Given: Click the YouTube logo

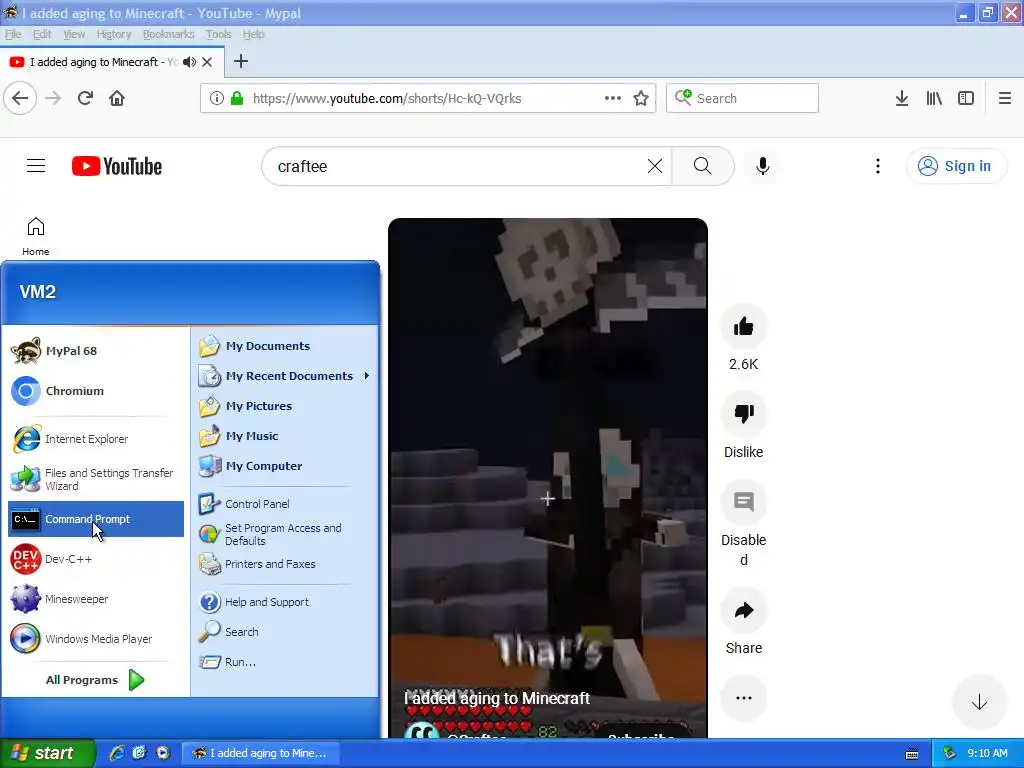Looking at the screenshot, I should (117, 167).
